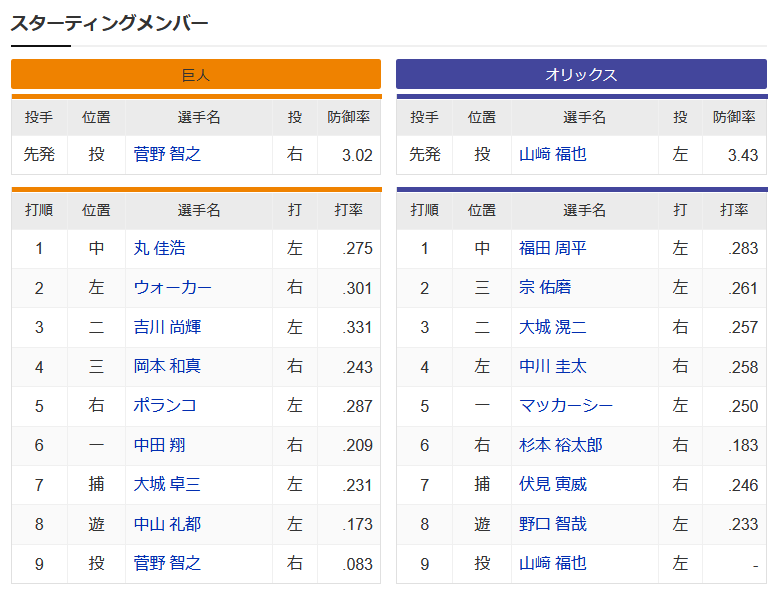The image size is (774, 594).
Task: Open 山﨑 福也 link in ninth batting slot
Action: [x=553, y=563]
